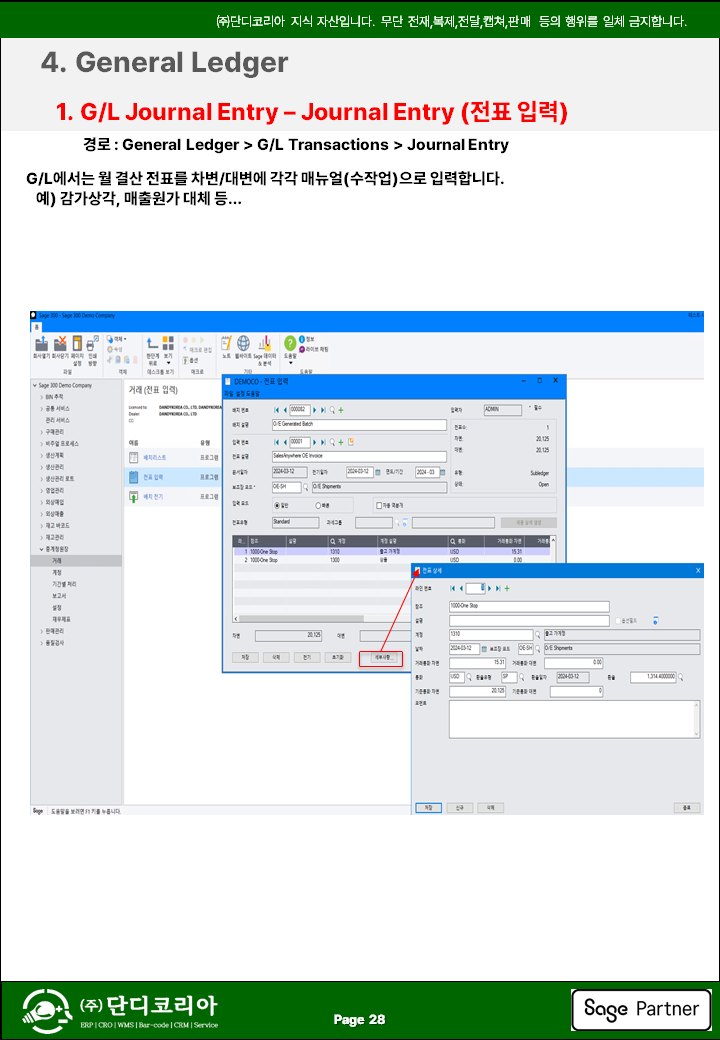Open the 전표 입력 program link
Viewport: 720px width, 1040px height.
[x=153, y=478]
